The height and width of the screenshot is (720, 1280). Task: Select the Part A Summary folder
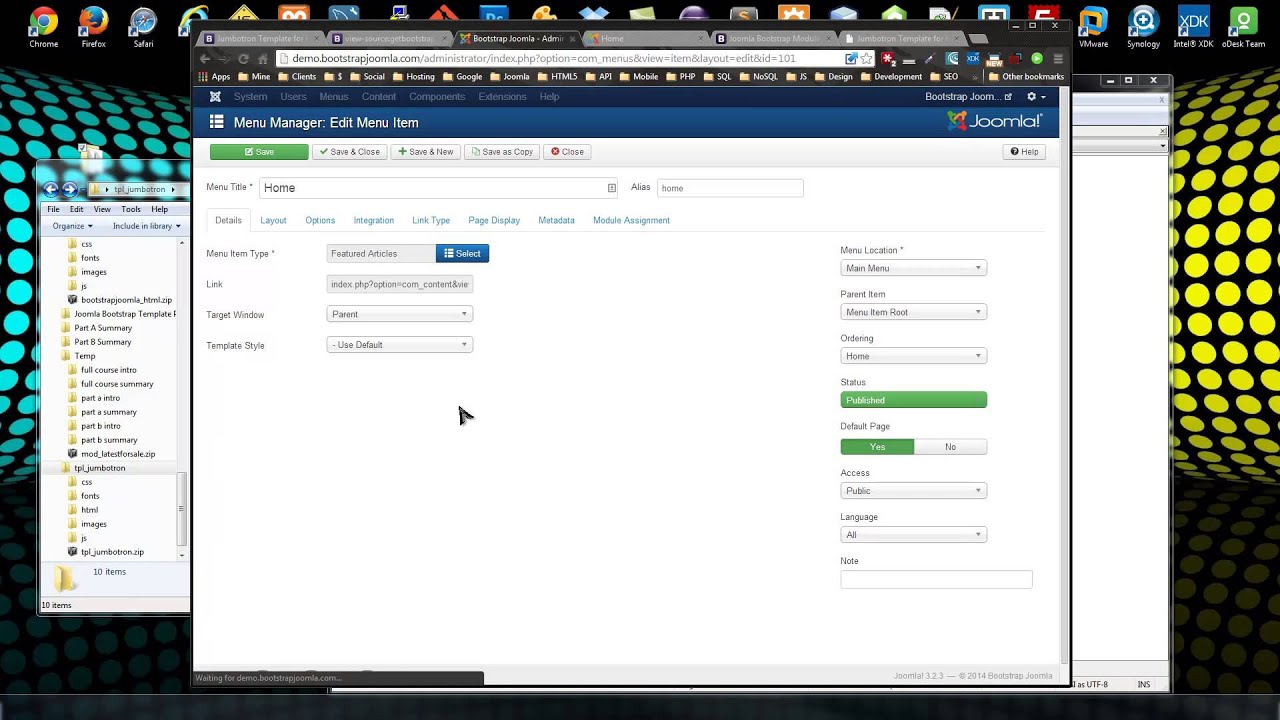[x=103, y=328]
